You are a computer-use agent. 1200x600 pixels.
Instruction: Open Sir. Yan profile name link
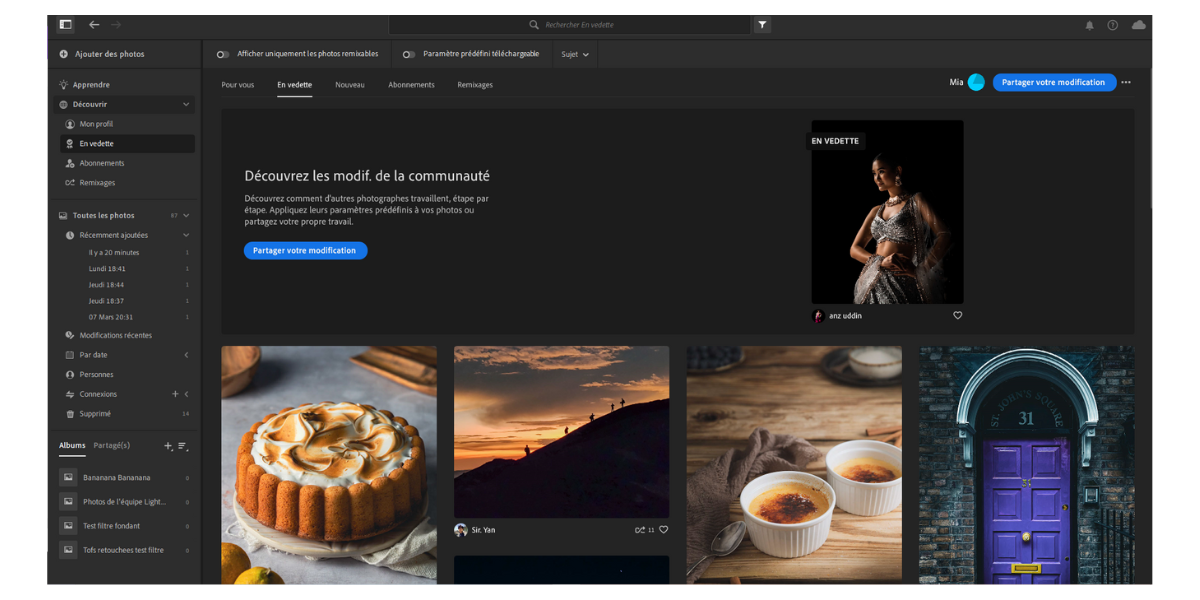pyautogui.click(x=483, y=530)
